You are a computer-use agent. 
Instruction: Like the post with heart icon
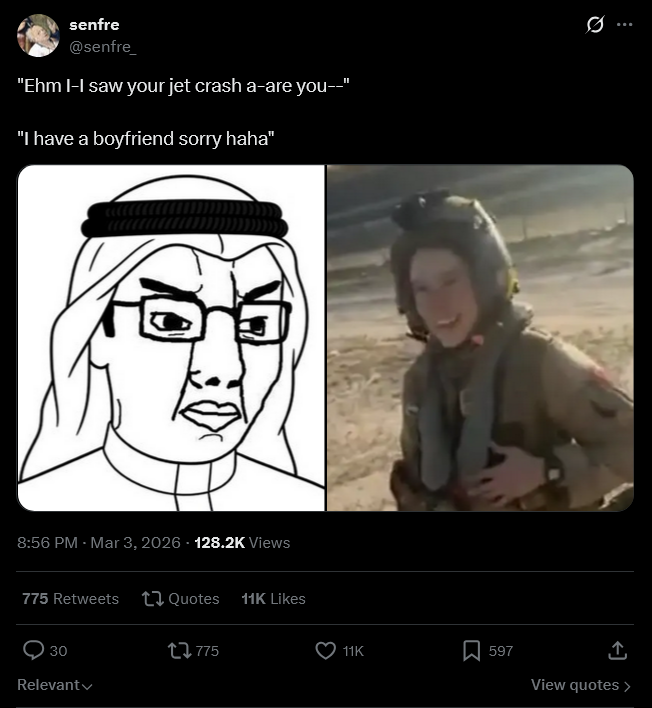325,651
